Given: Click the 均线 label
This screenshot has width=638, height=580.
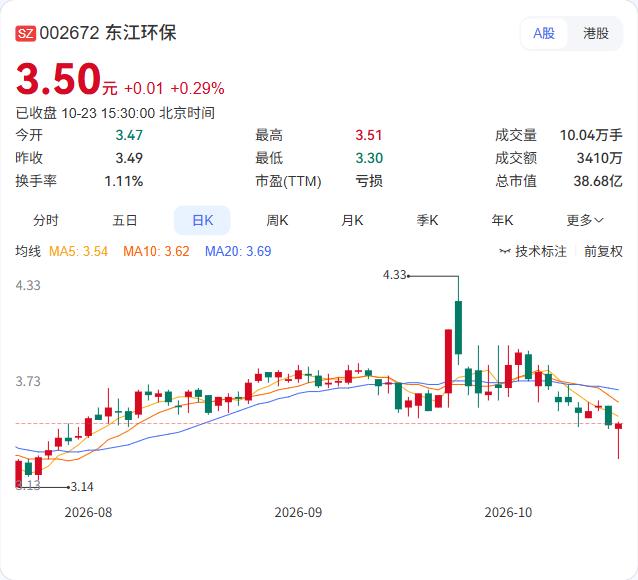Looking at the screenshot, I should pos(28,252).
